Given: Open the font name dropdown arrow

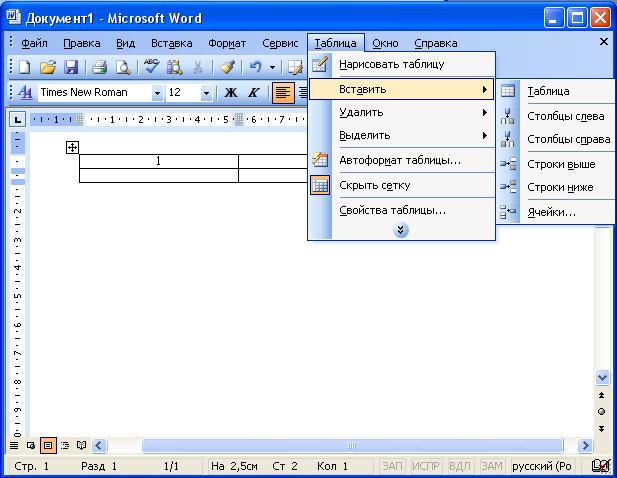Looking at the screenshot, I should click(x=157, y=93).
